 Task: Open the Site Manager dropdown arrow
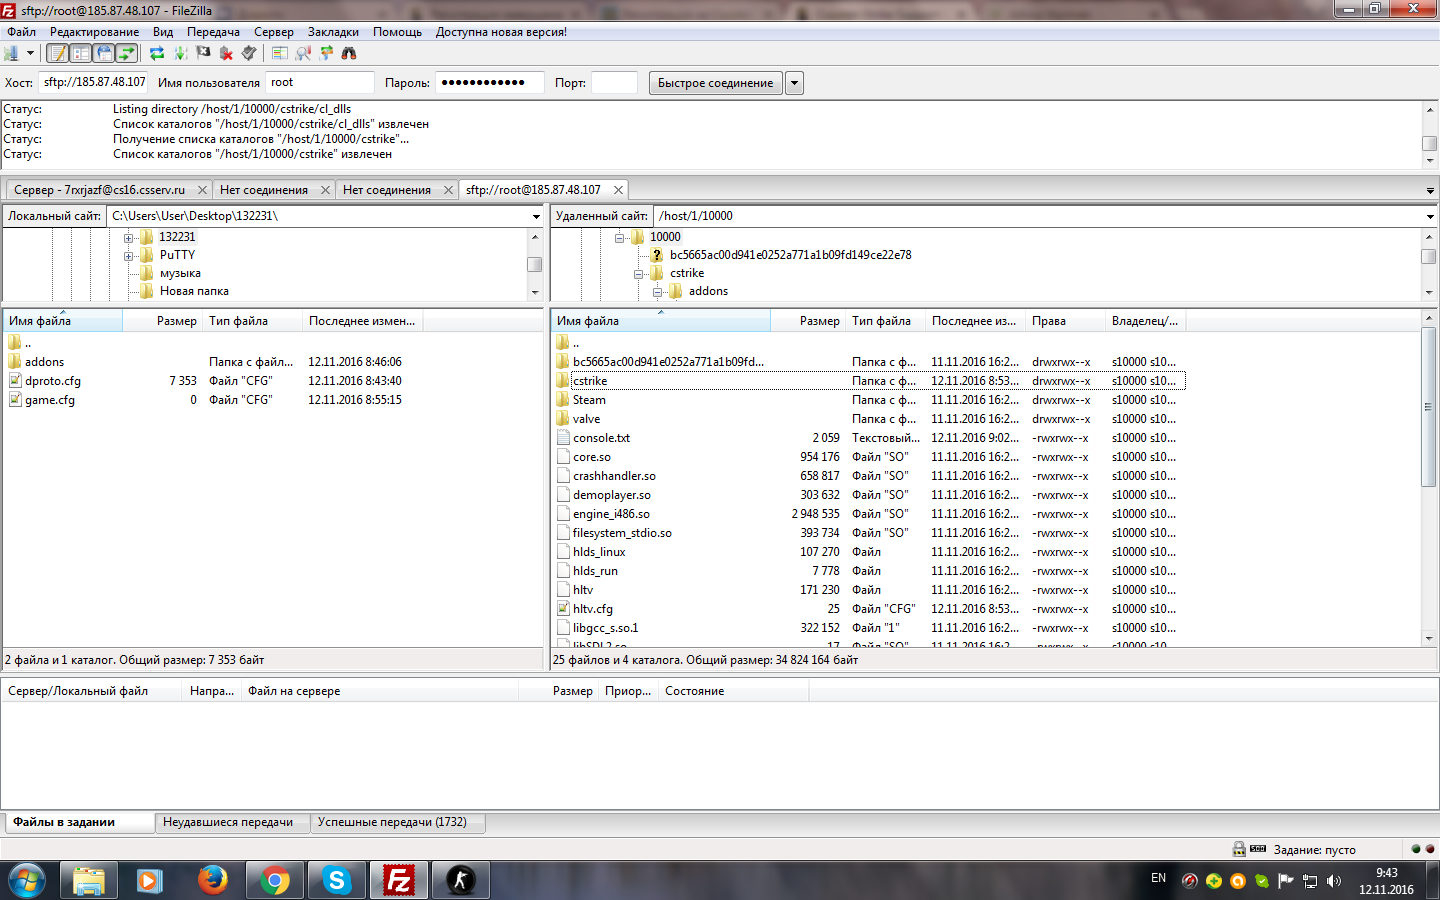tap(30, 53)
